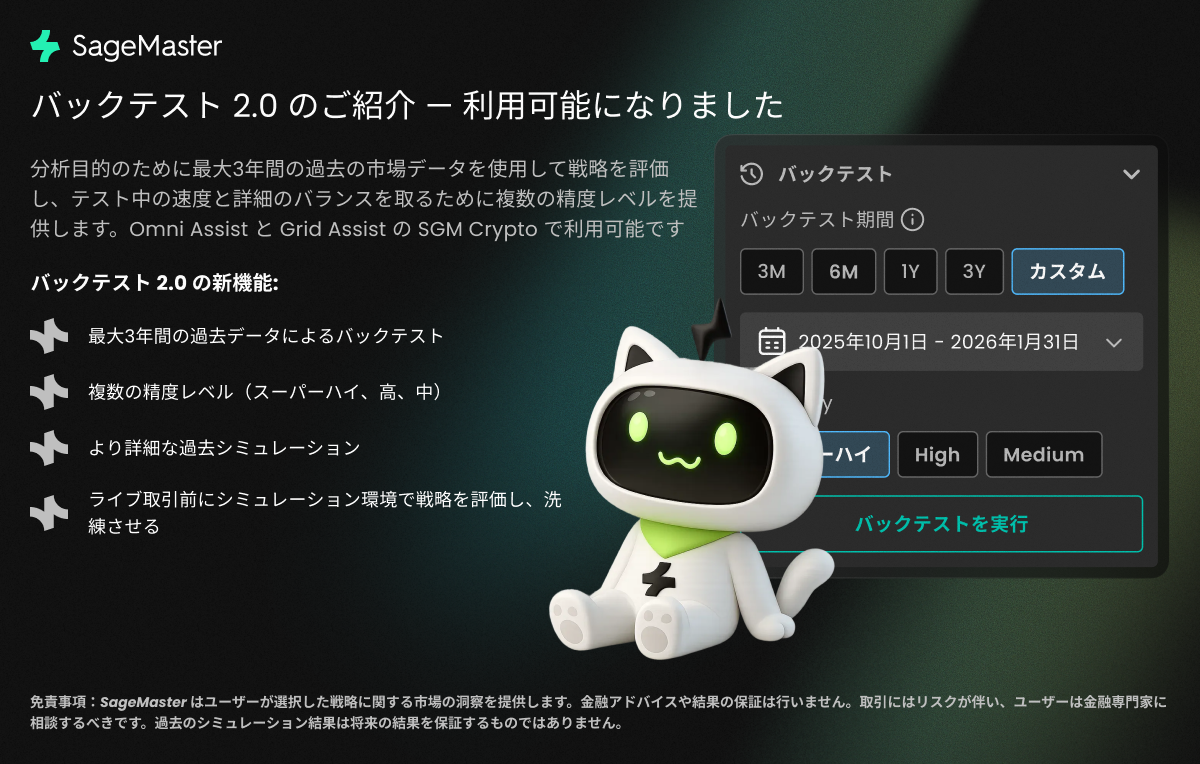Viewport: 1200px width, 764px height.
Task: Select the 3M backtest period
Action: [x=772, y=272]
